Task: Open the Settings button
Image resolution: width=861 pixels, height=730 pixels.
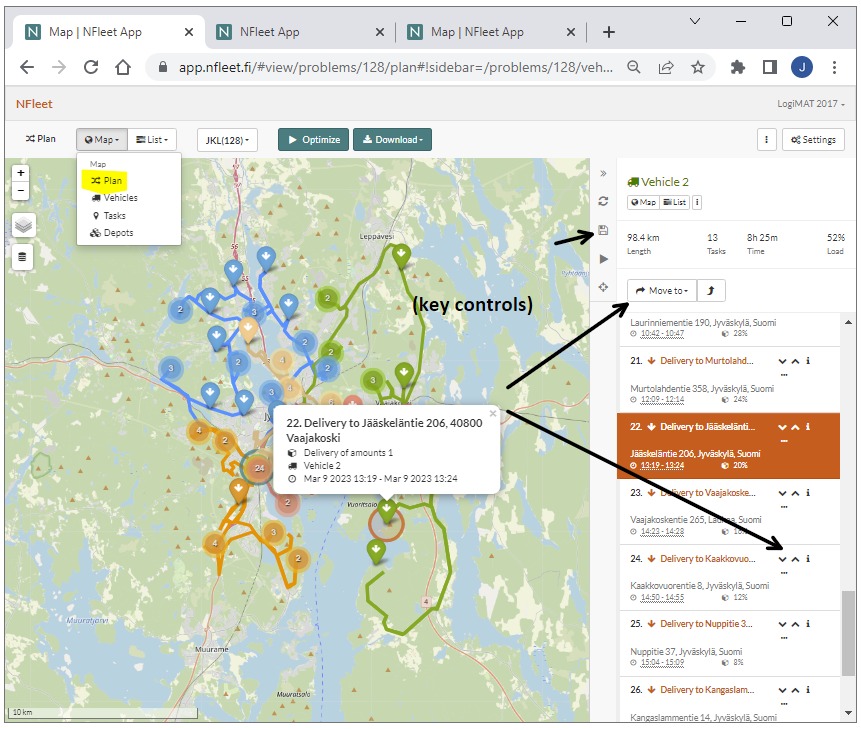Action: point(813,140)
